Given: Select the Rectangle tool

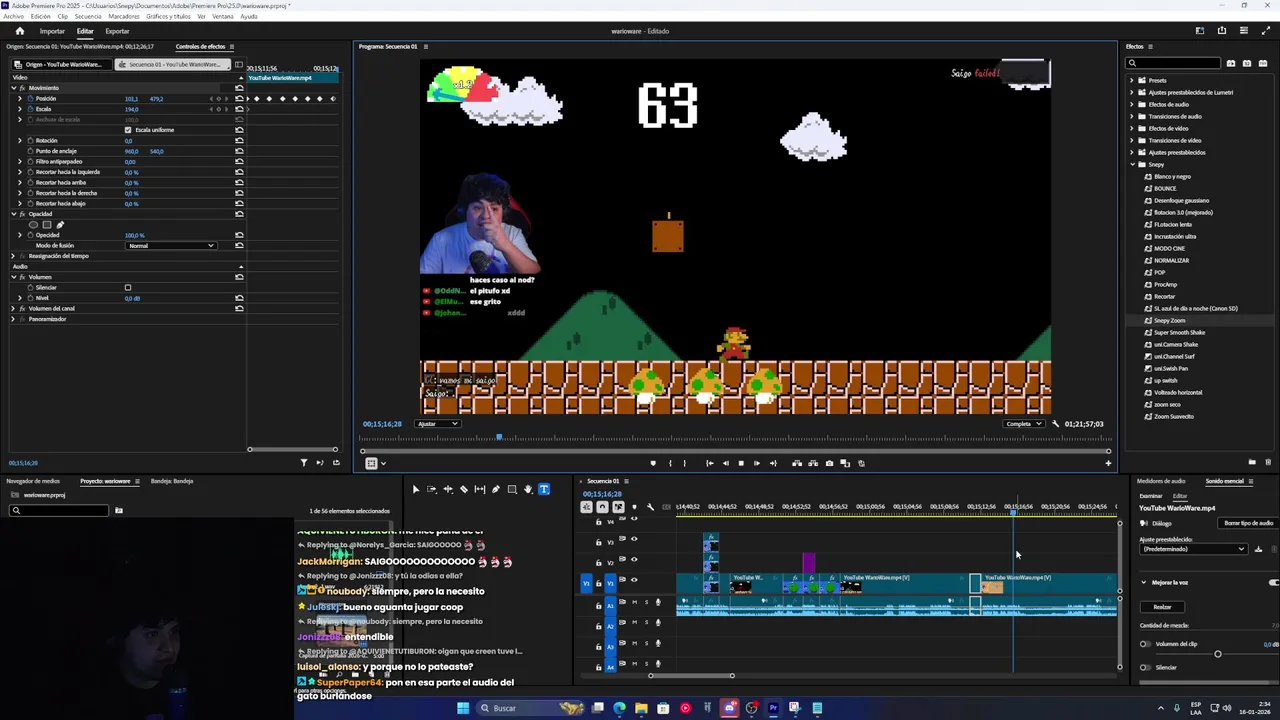Looking at the screenshot, I should point(512,489).
